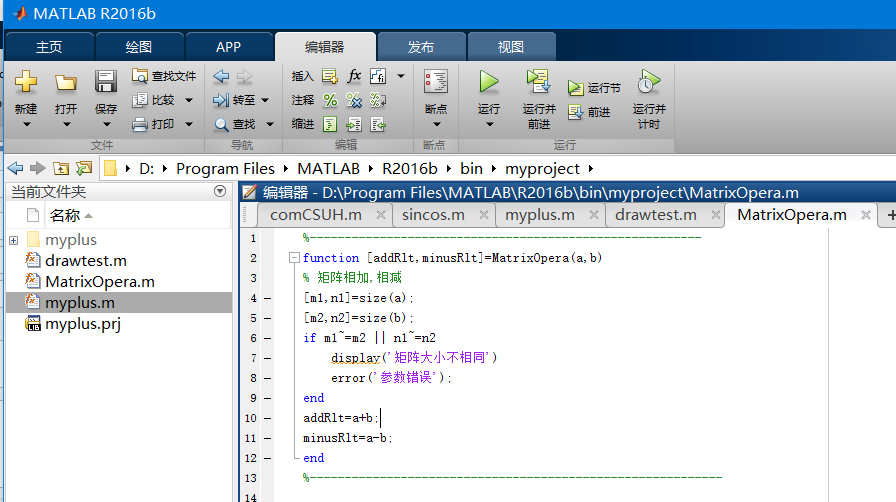896x502 pixels.
Task: Click the wrap comments icon
Action: 378,100
